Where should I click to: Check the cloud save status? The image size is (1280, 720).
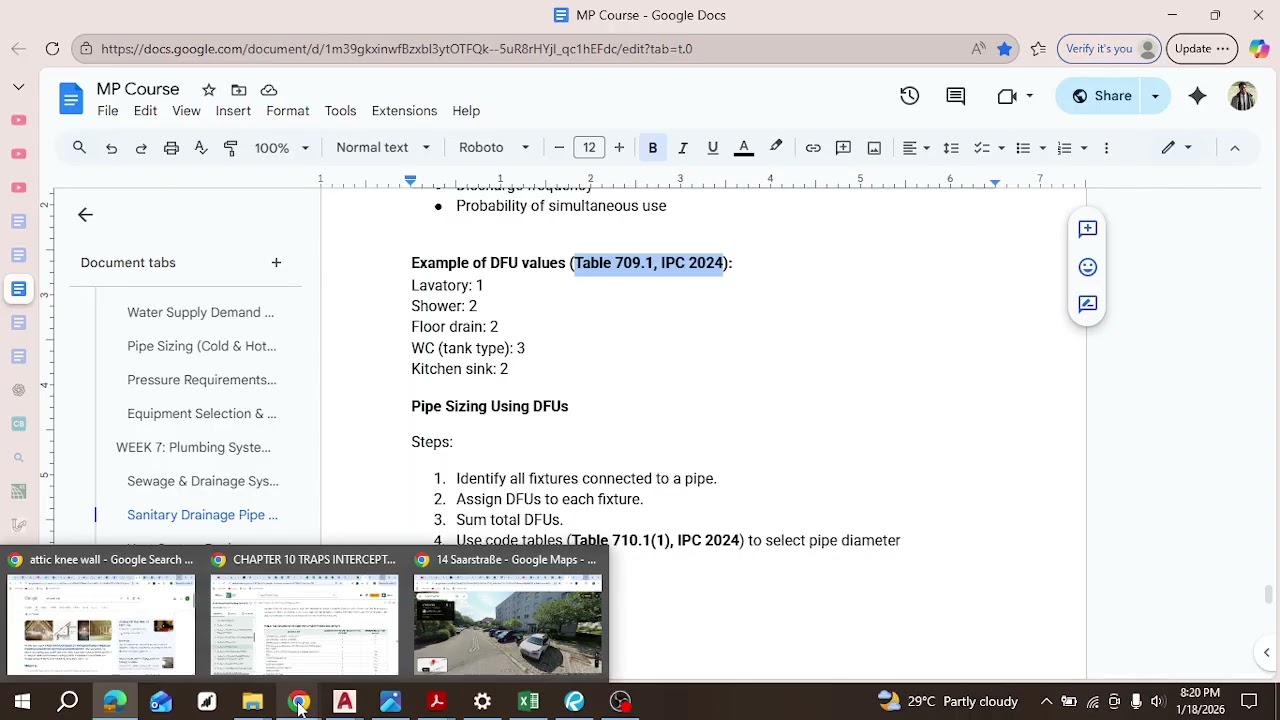[268, 90]
